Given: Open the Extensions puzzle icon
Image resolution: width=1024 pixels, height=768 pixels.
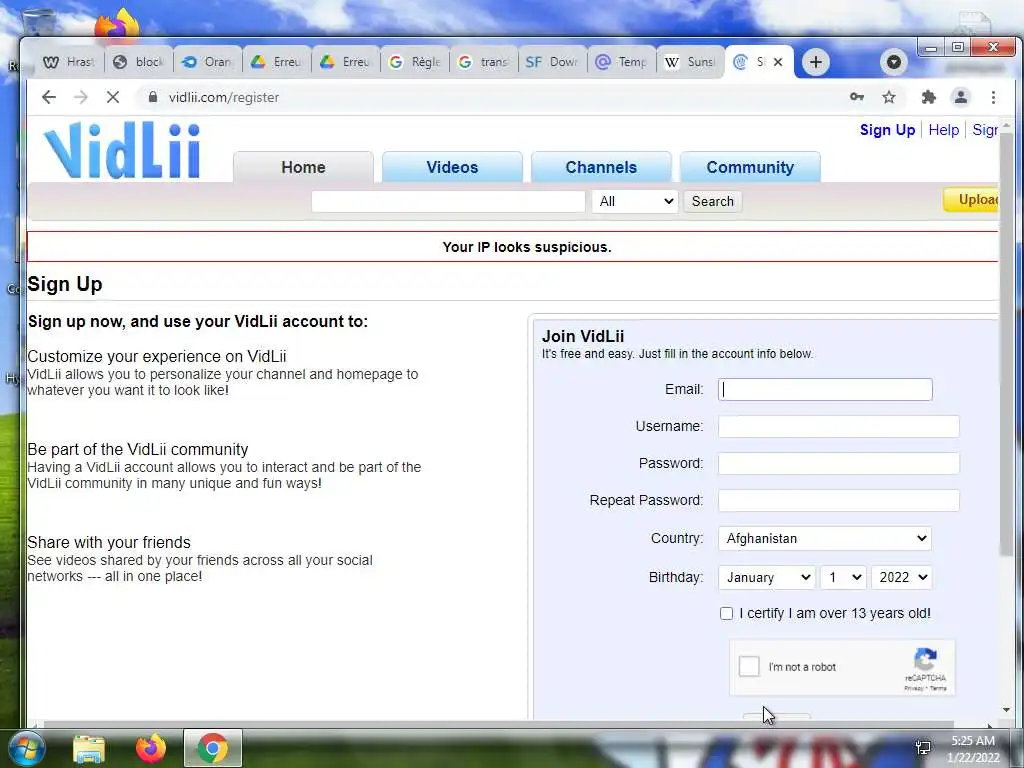Looking at the screenshot, I should point(928,97).
